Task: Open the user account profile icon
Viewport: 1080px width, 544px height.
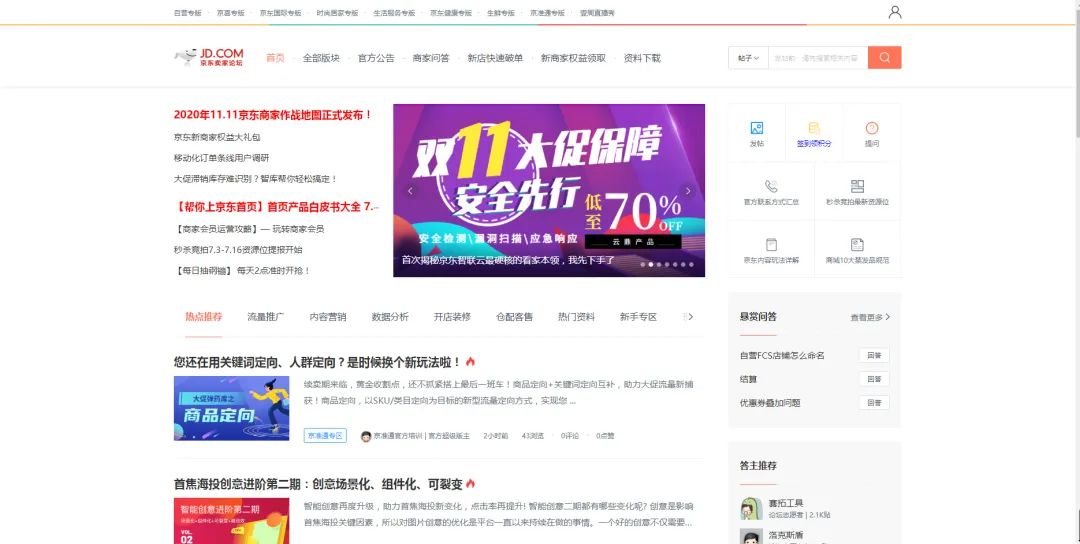Action: click(x=895, y=12)
